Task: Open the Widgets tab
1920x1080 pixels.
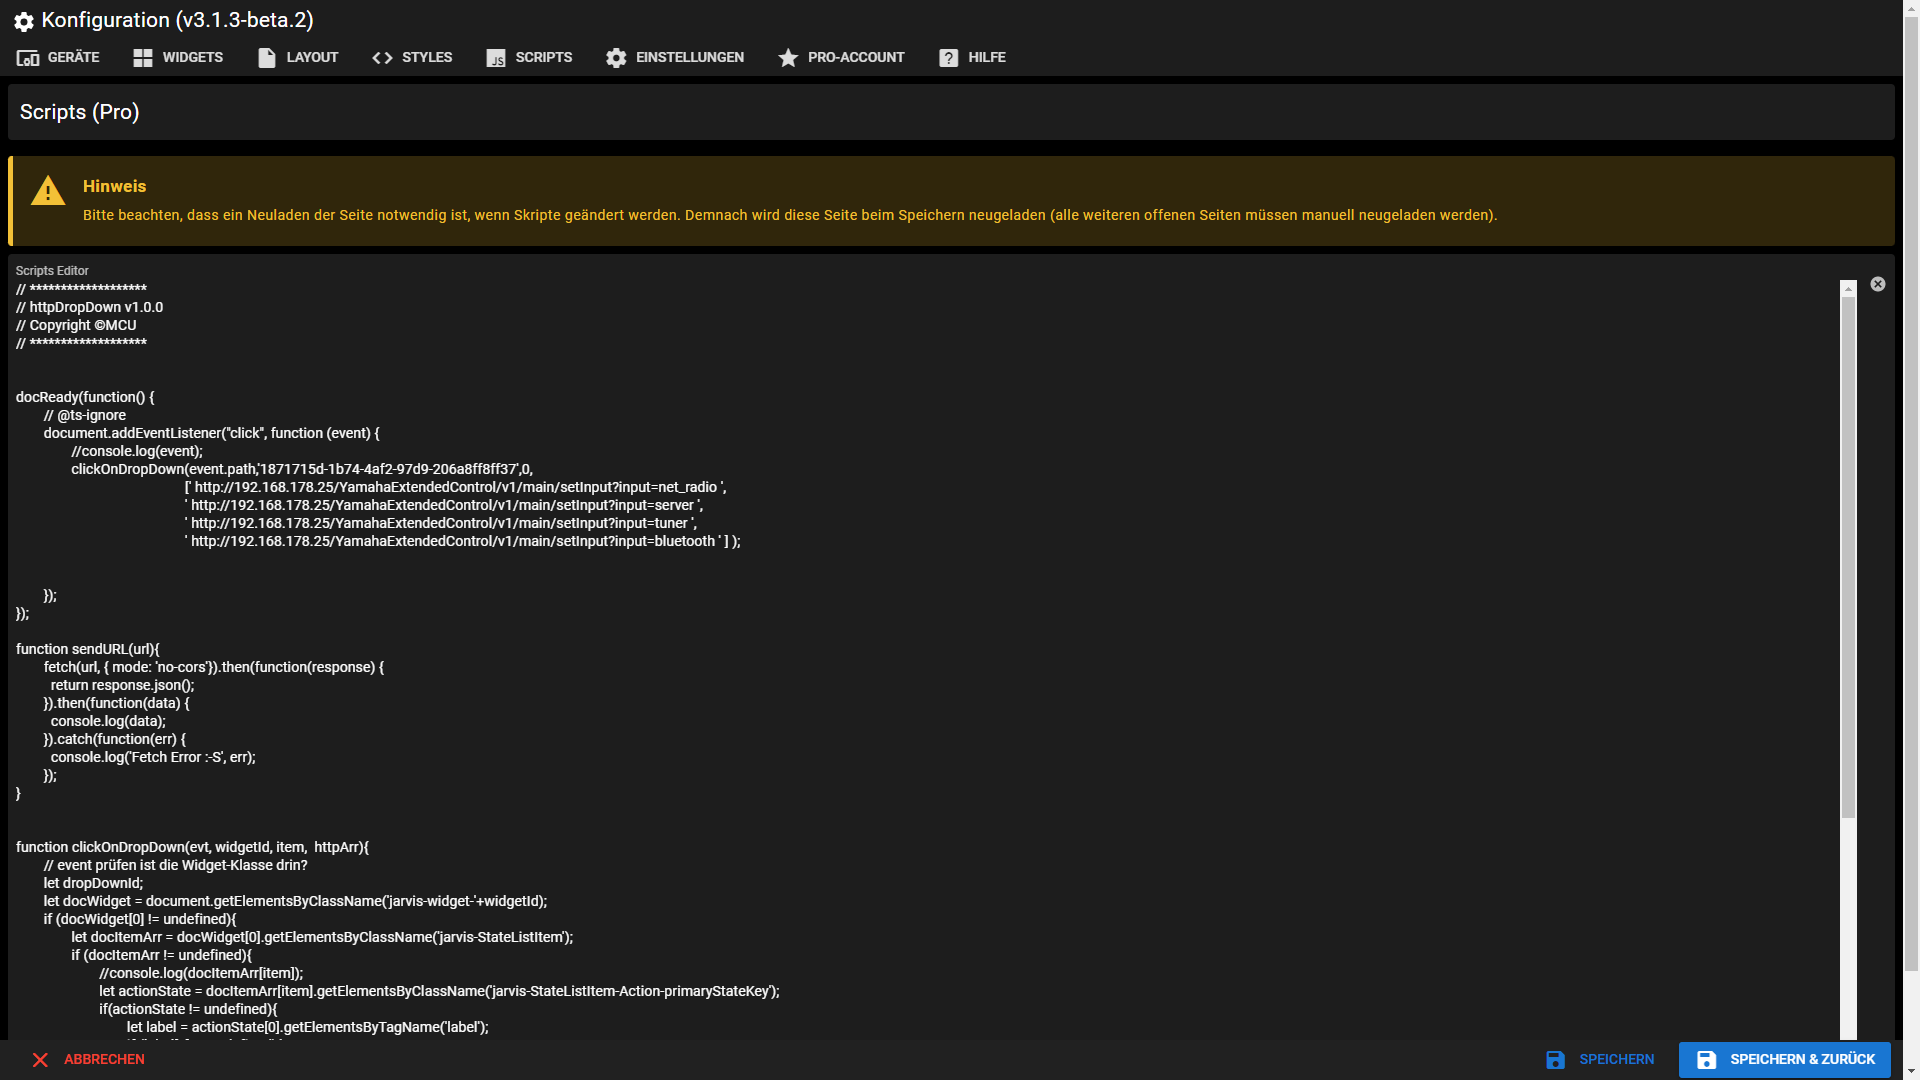Action: coord(178,58)
